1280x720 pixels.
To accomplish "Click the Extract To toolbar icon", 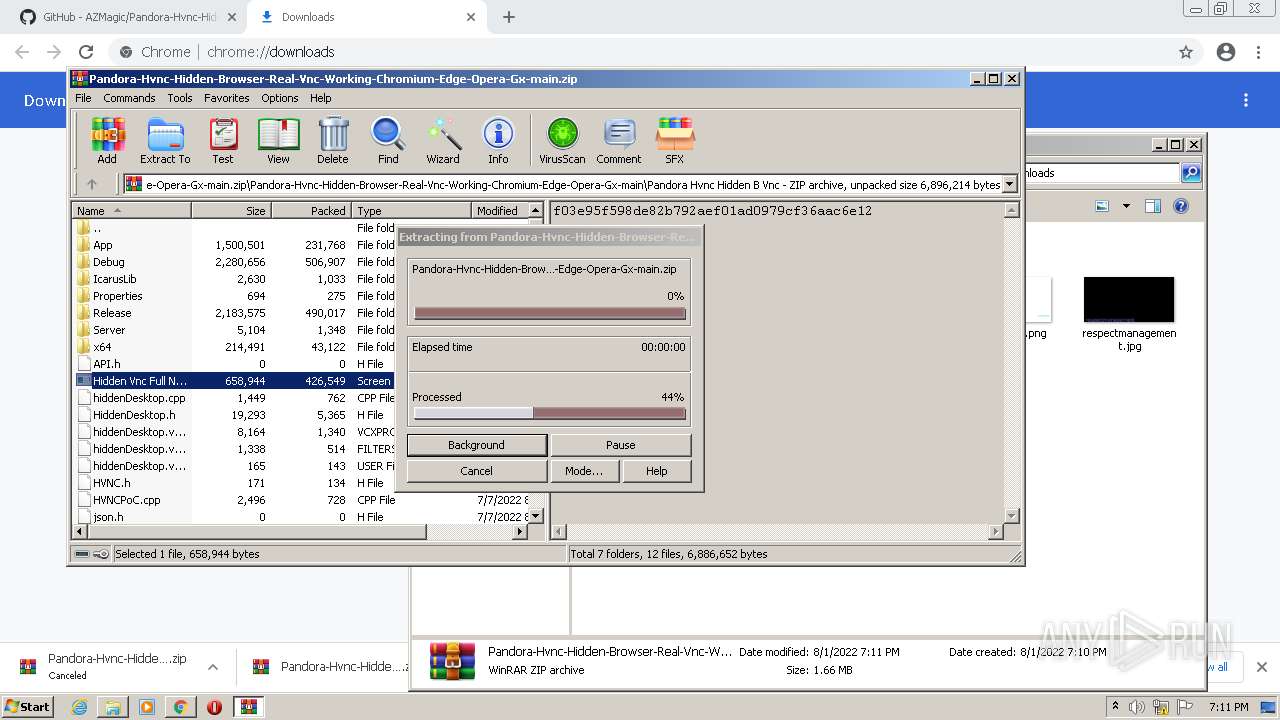I will click(x=165, y=140).
